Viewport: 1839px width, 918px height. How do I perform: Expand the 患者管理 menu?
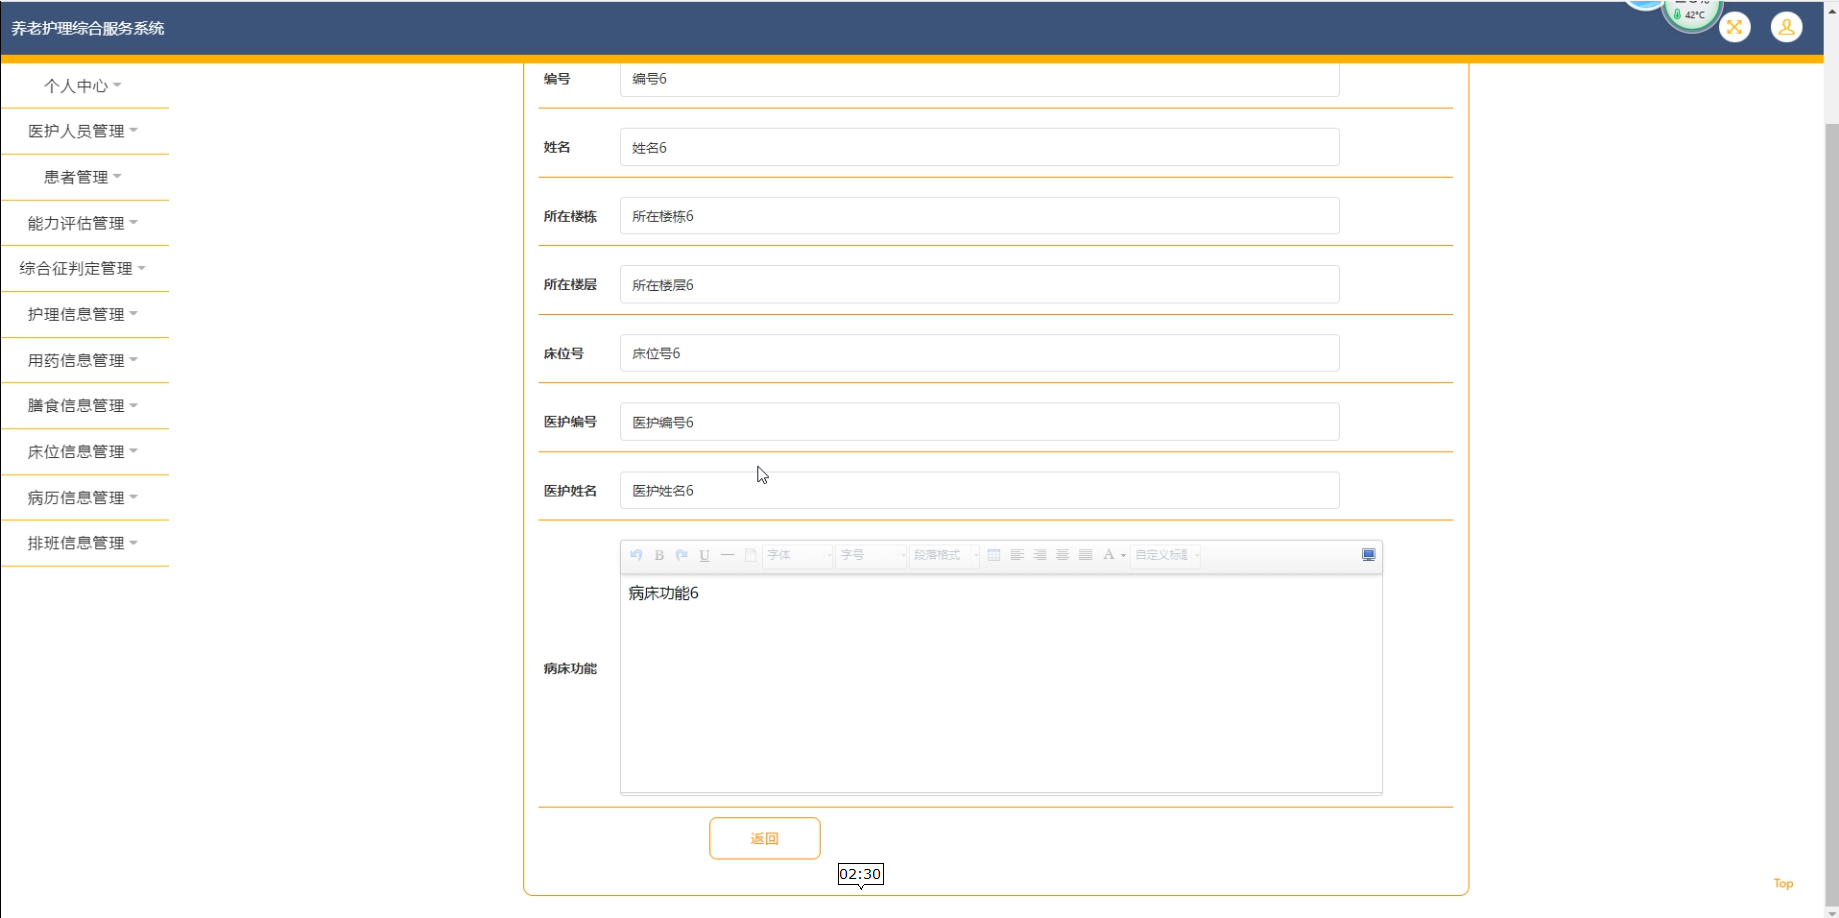[x=84, y=177]
